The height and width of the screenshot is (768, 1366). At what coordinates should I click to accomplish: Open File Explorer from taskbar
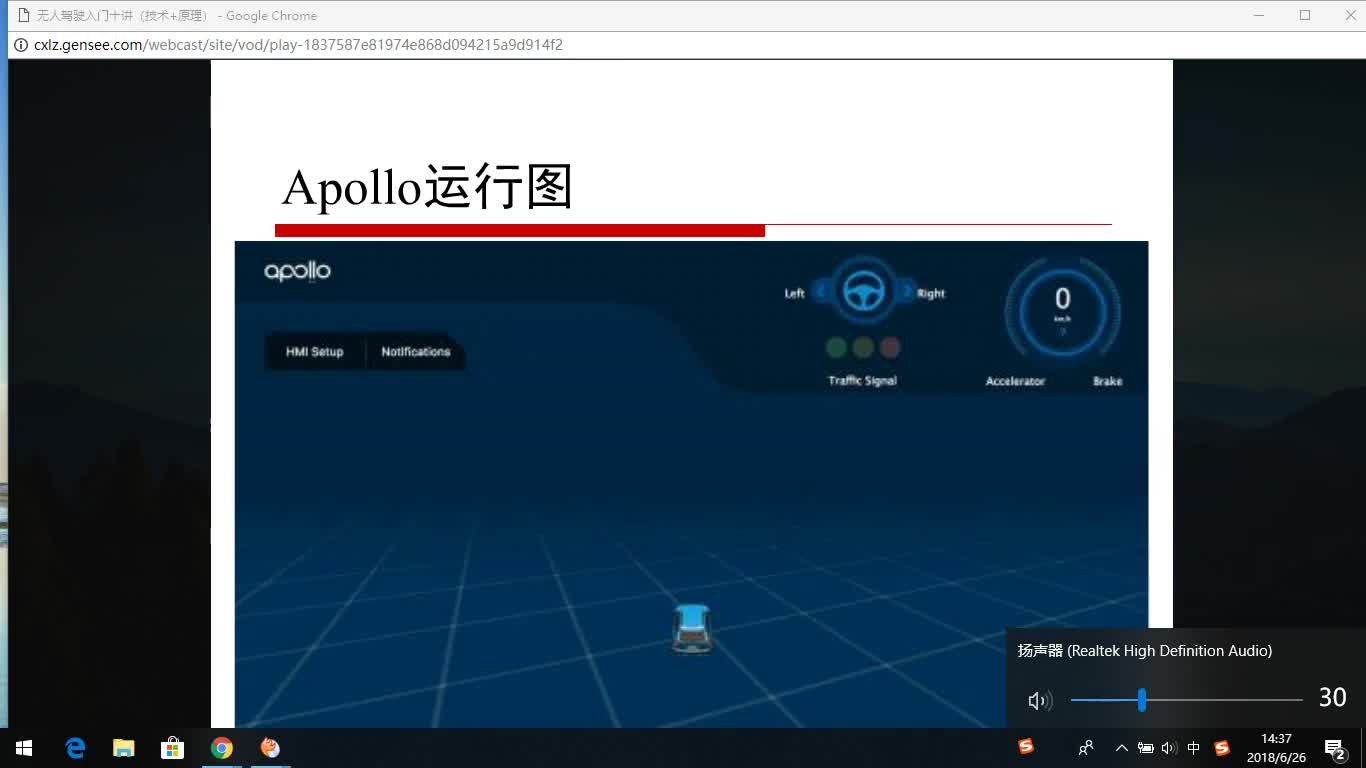pyautogui.click(x=123, y=748)
